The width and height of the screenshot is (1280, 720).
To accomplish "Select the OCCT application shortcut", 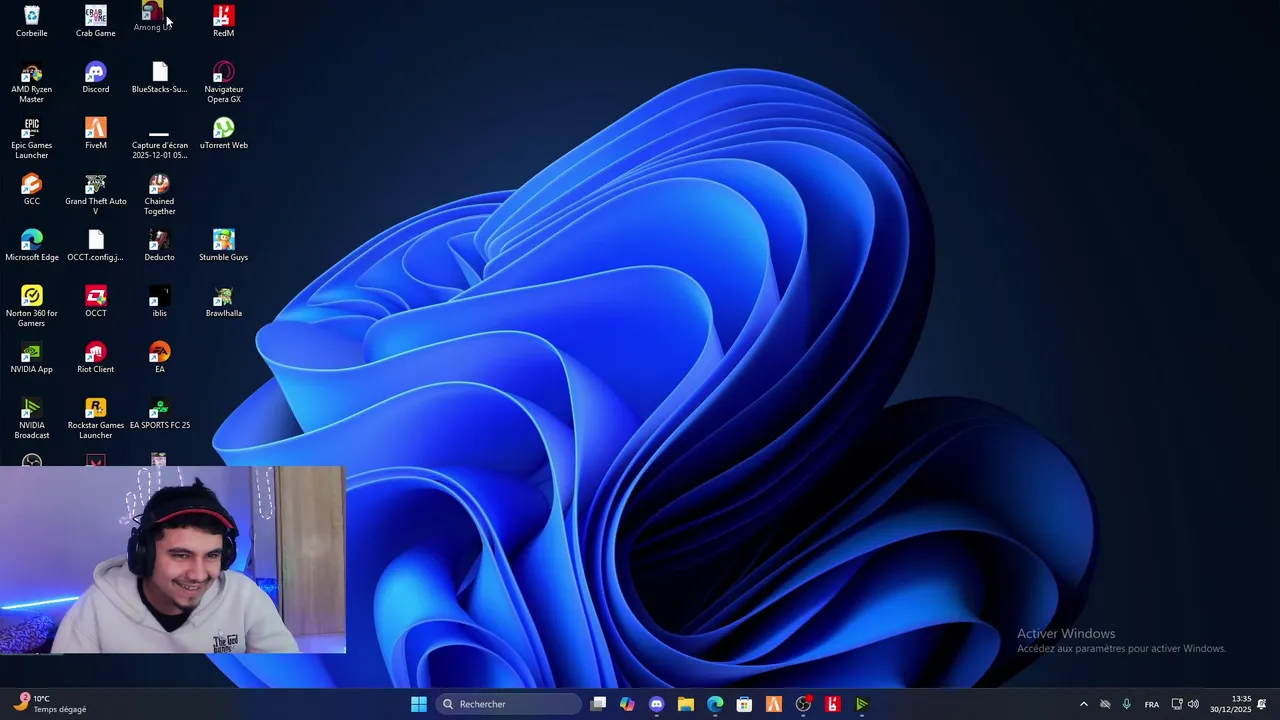I will 96,302.
